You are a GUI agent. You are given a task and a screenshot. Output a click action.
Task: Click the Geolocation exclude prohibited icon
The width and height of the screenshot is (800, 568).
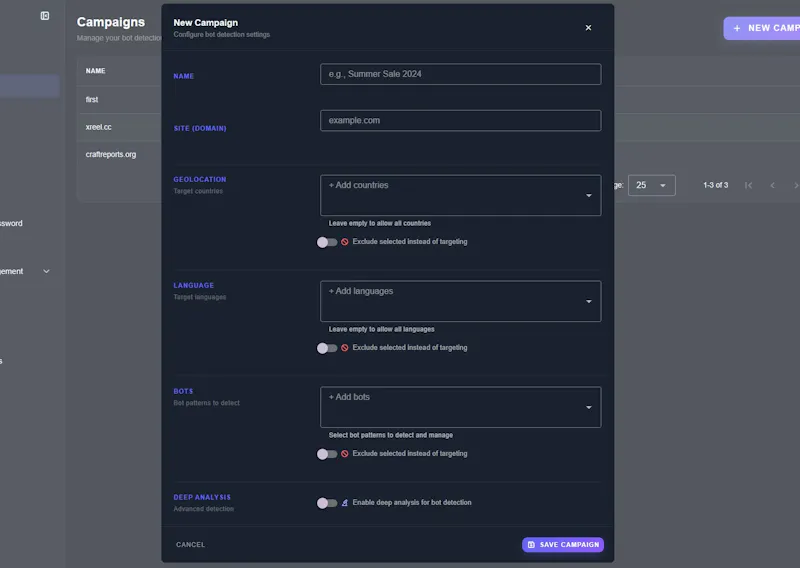345,242
